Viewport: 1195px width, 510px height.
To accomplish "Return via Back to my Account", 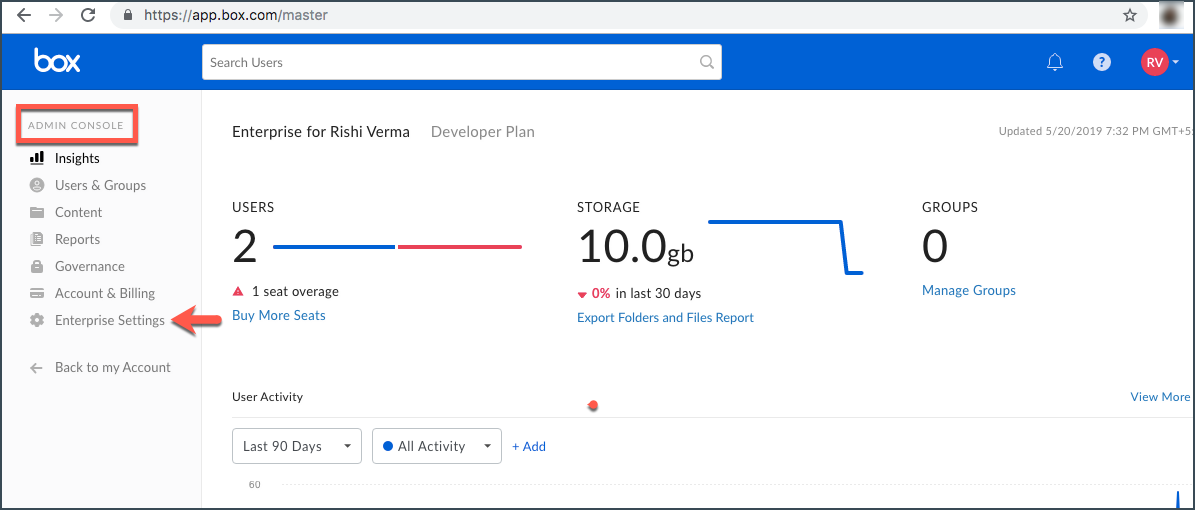I will 112,367.
